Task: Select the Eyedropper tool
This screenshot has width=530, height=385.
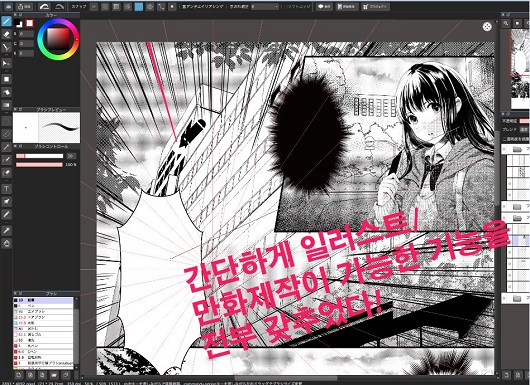Action: point(6,231)
